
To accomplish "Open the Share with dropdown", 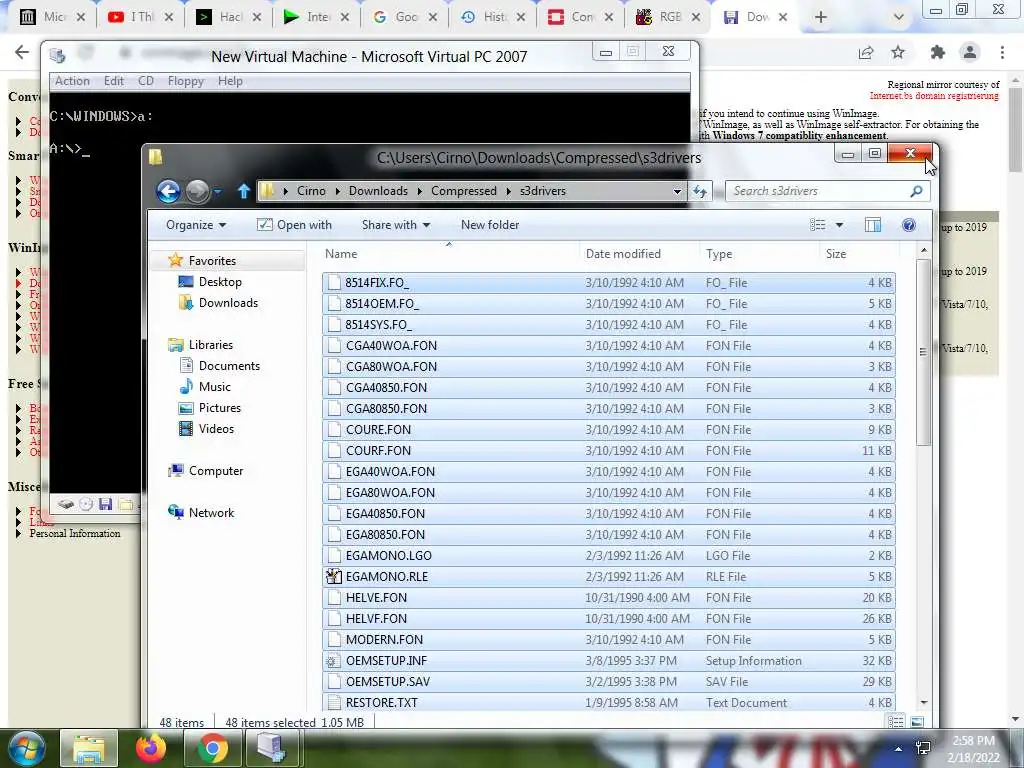I will pos(396,225).
